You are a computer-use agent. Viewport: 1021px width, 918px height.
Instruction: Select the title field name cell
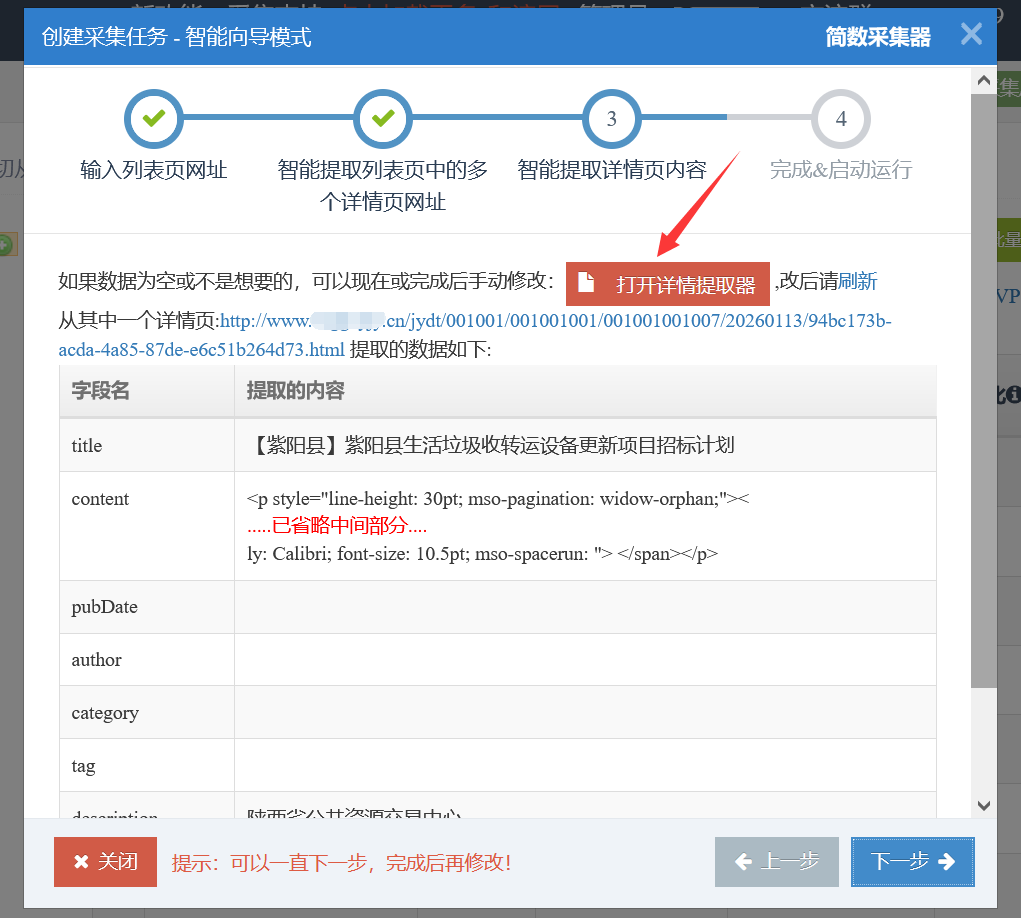pyautogui.click(x=146, y=445)
